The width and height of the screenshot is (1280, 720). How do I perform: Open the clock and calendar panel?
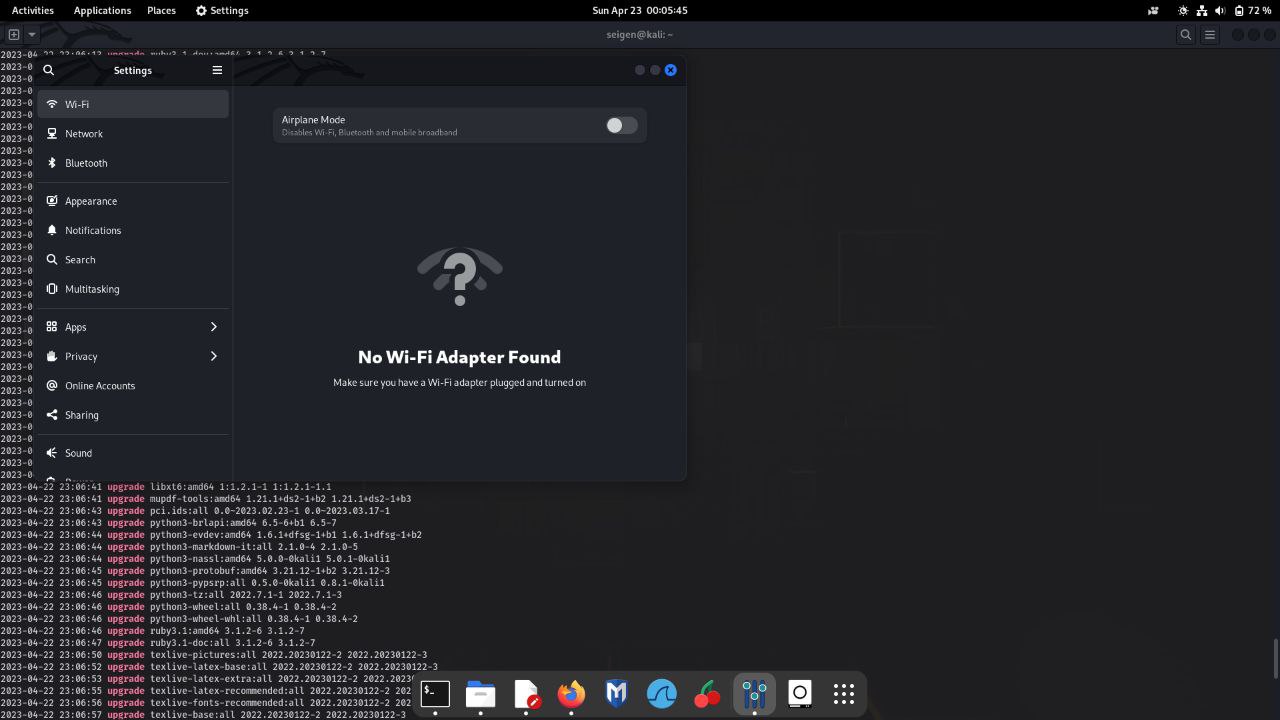click(639, 10)
